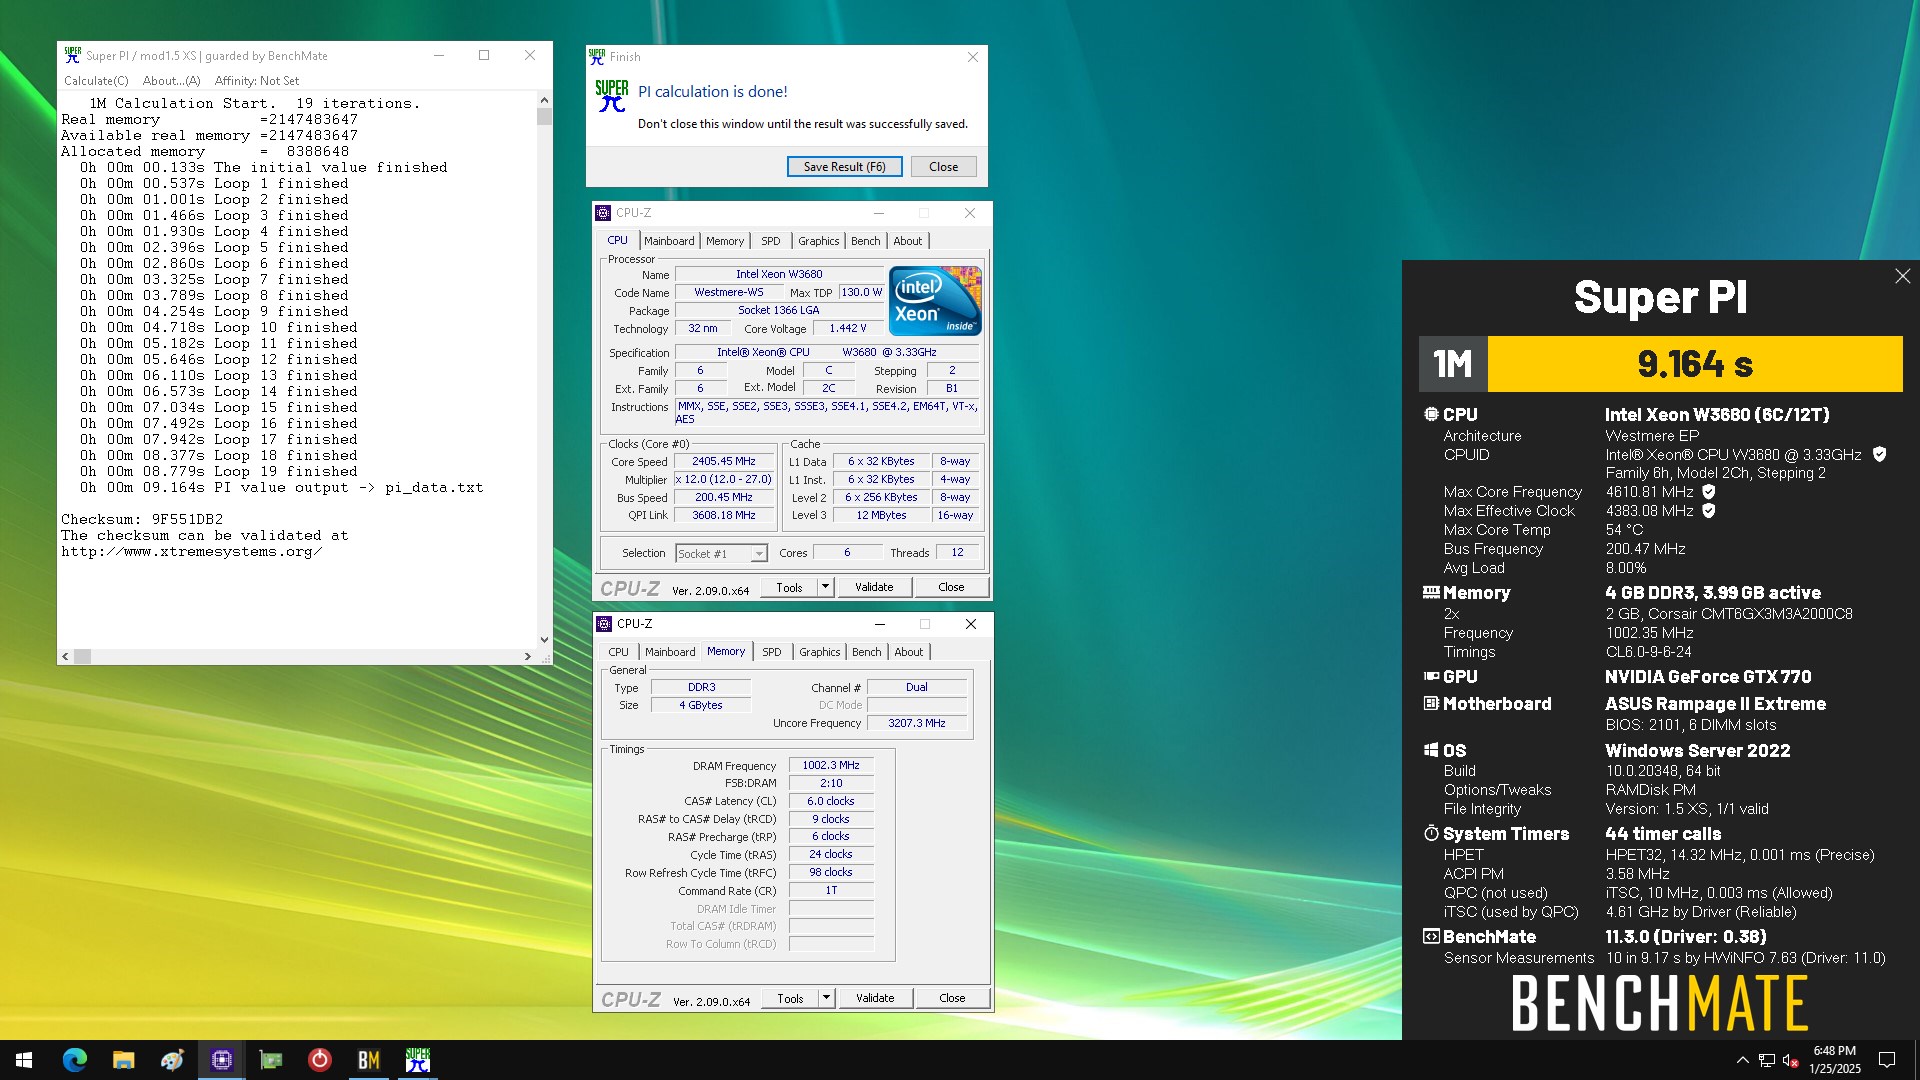This screenshot has height=1080, width=1920.
Task: Select Graphics tab in upper CPU-Z
Action: 818,241
